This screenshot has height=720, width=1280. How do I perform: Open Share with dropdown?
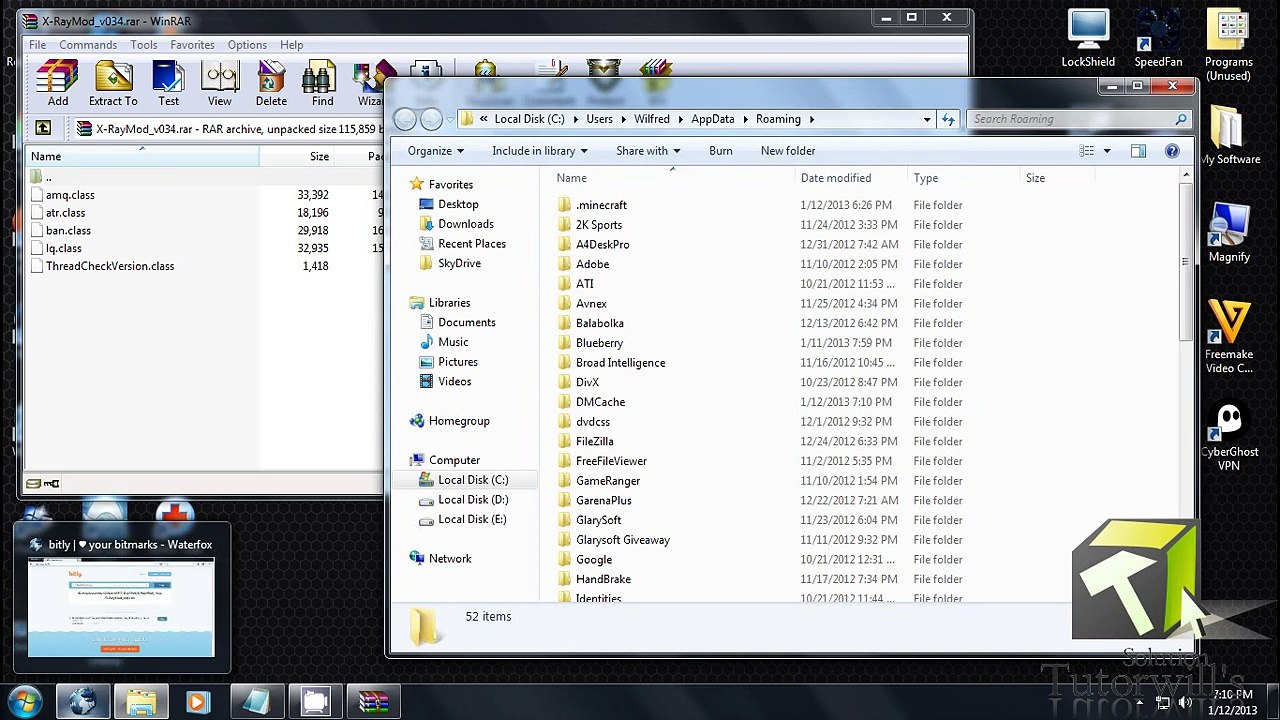click(x=648, y=151)
